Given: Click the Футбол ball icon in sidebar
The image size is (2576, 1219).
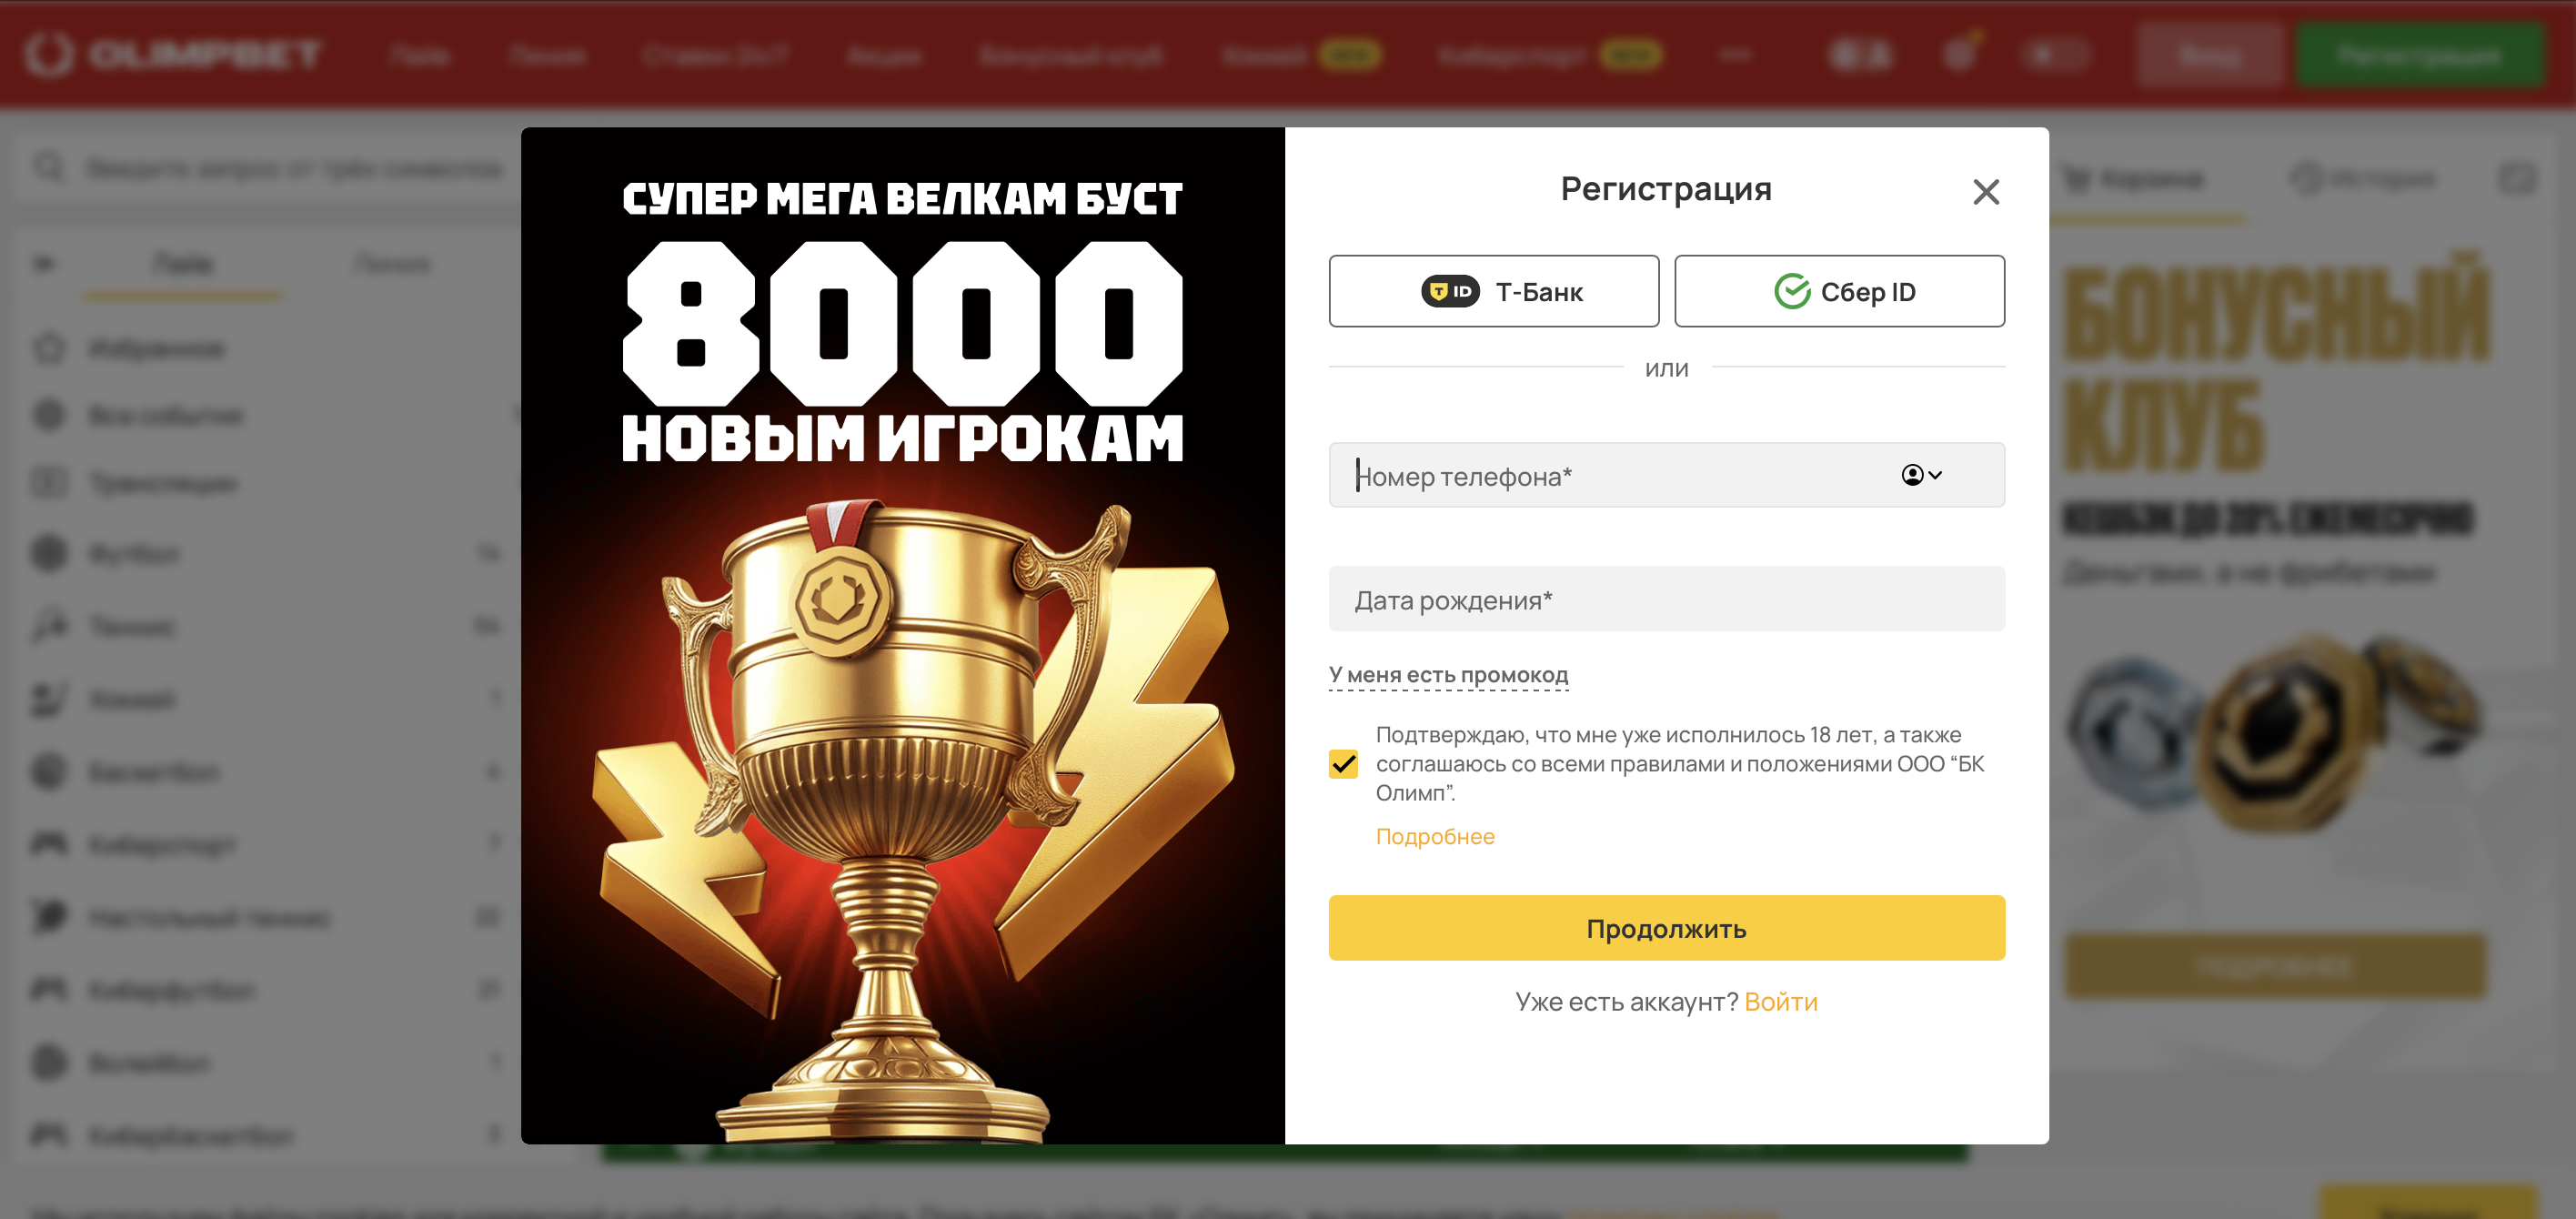Looking at the screenshot, I should click(49, 553).
